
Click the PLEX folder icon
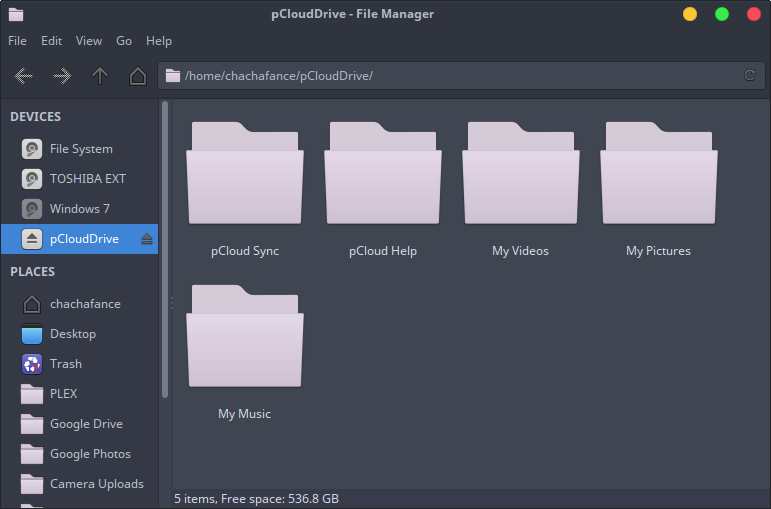tap(32, 394)
